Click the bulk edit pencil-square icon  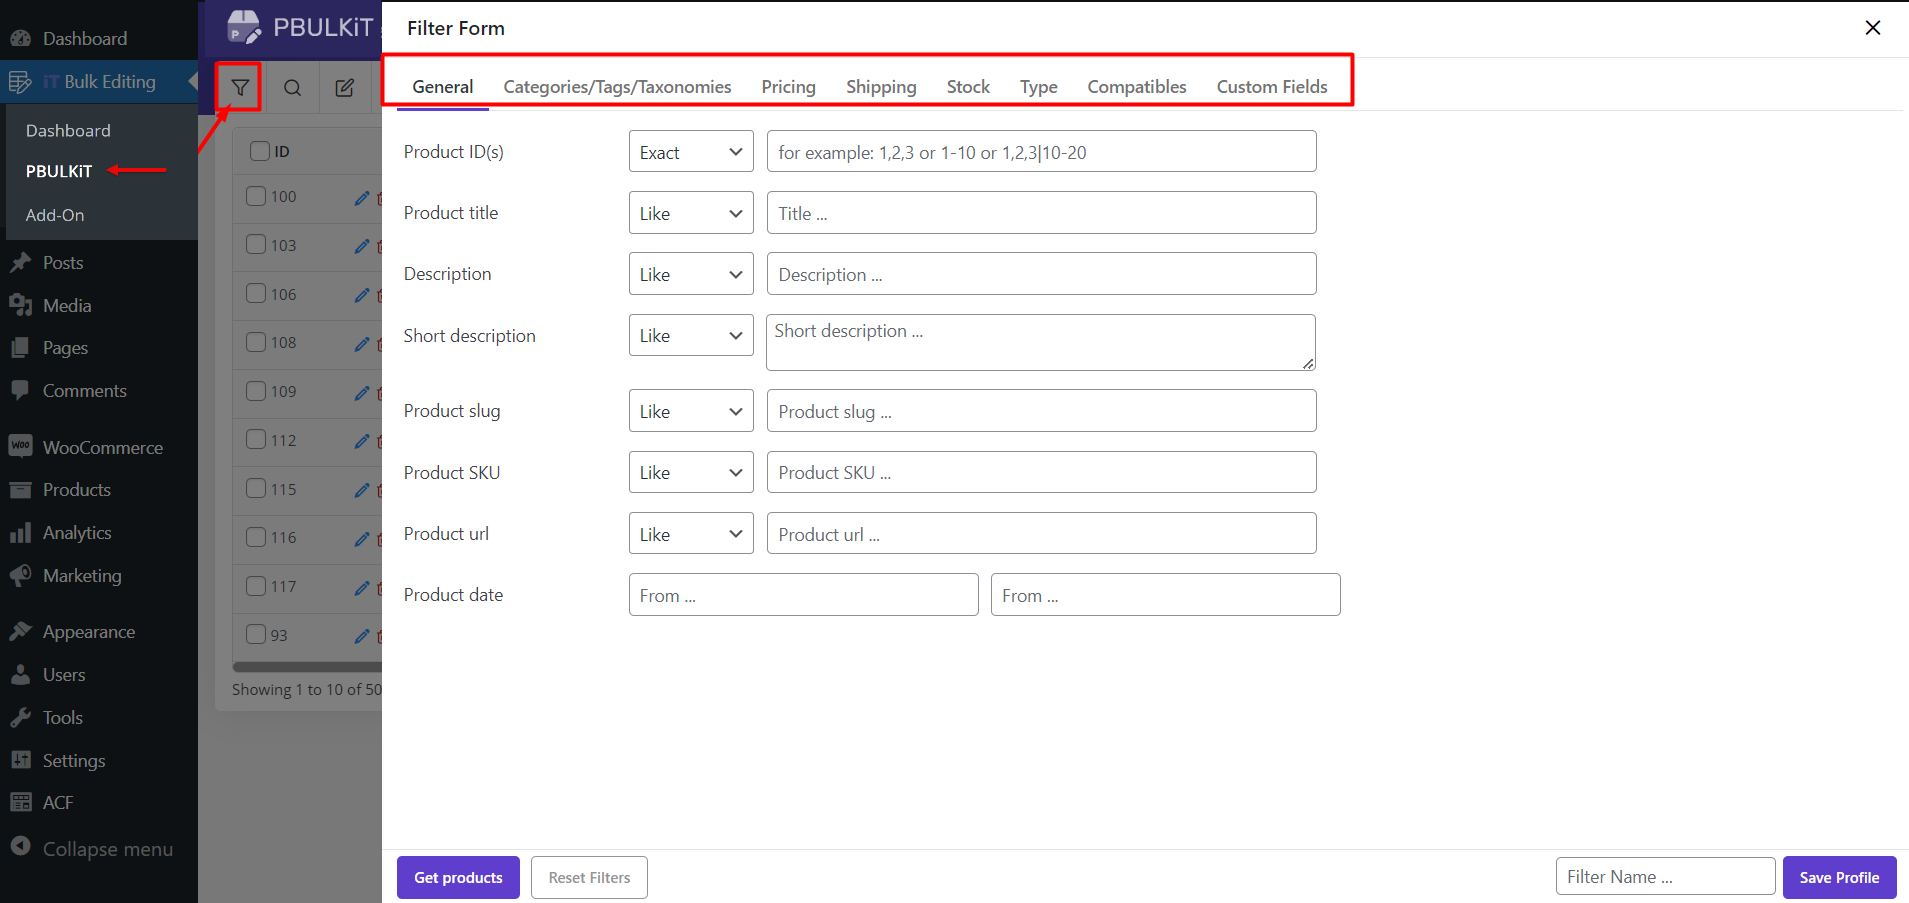pyautogui.click(x=345, y=88)
